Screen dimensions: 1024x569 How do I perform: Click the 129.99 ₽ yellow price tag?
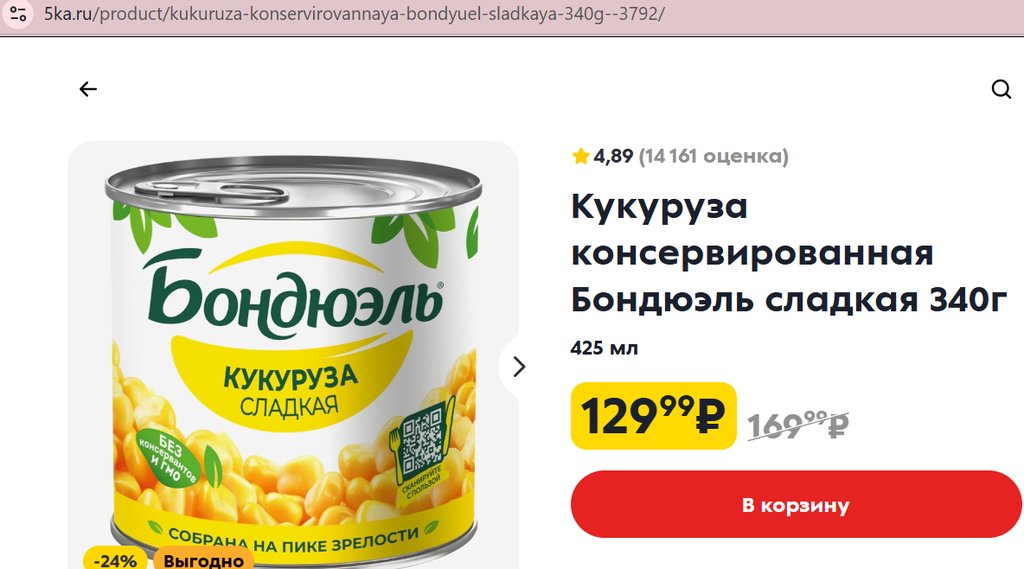(654, 416)
